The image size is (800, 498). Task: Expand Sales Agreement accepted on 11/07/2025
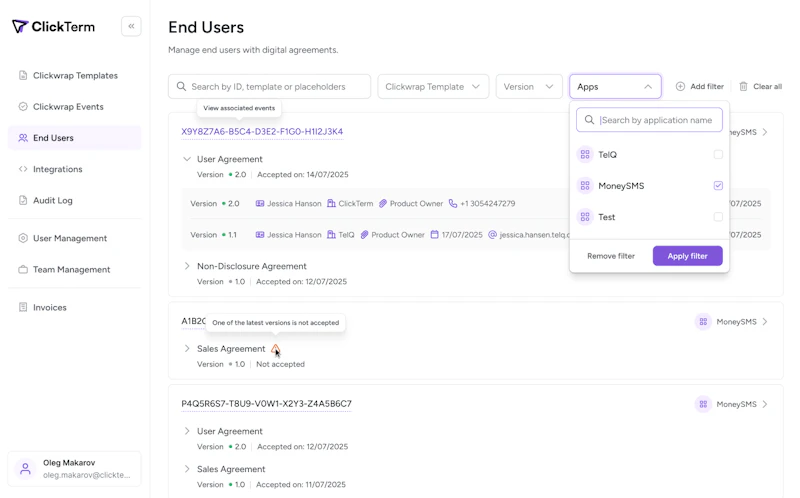click(187, 469)
